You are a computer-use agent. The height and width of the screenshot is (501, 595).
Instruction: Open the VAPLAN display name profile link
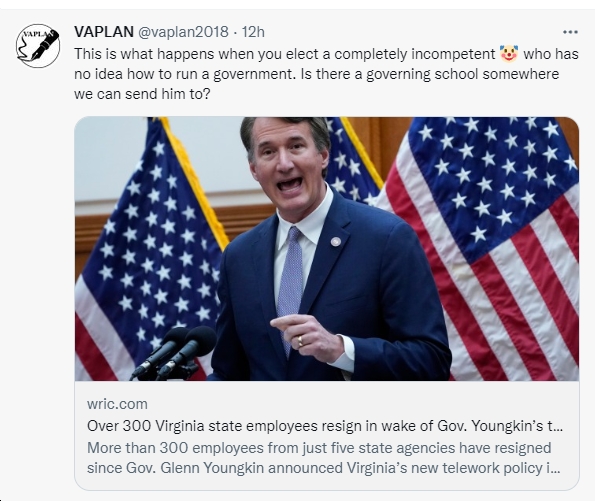tap(104, 32)
